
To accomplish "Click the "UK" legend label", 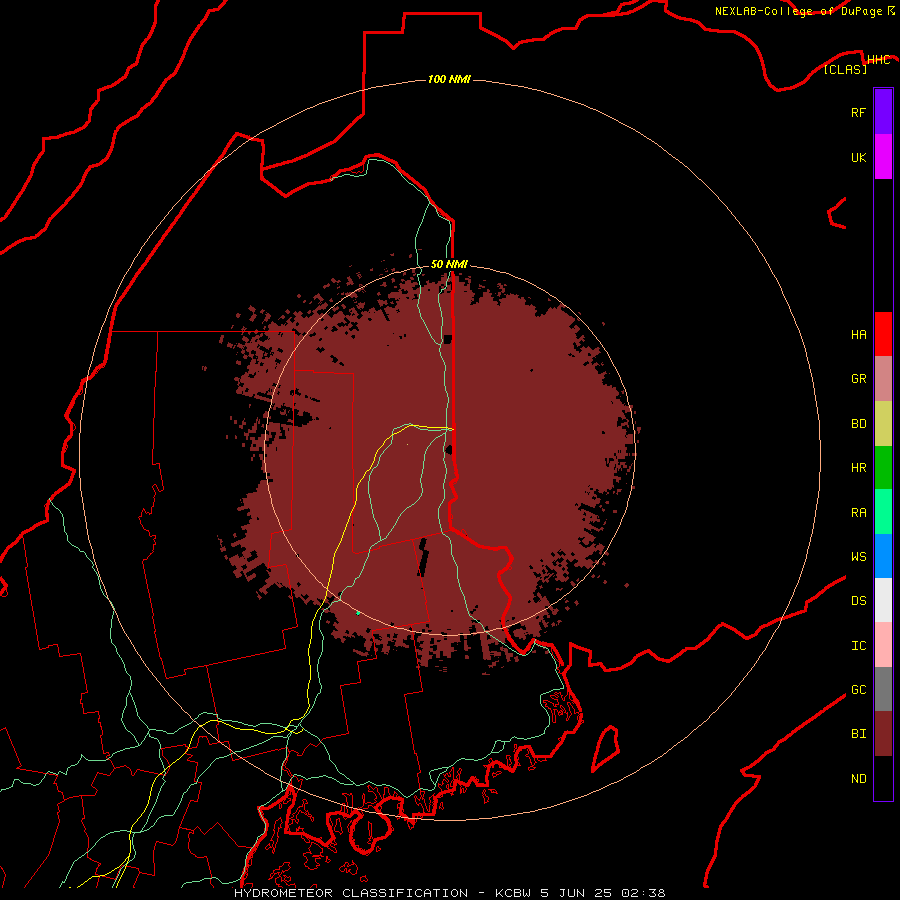I will click(x=858, y=157).
